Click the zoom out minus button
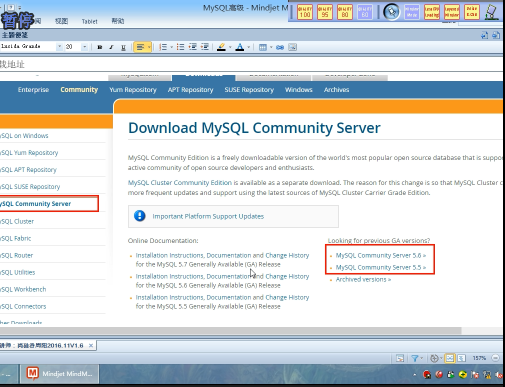The height and width of the screenshot is (387, 505). pyautogui.click(x=496, y=358)
